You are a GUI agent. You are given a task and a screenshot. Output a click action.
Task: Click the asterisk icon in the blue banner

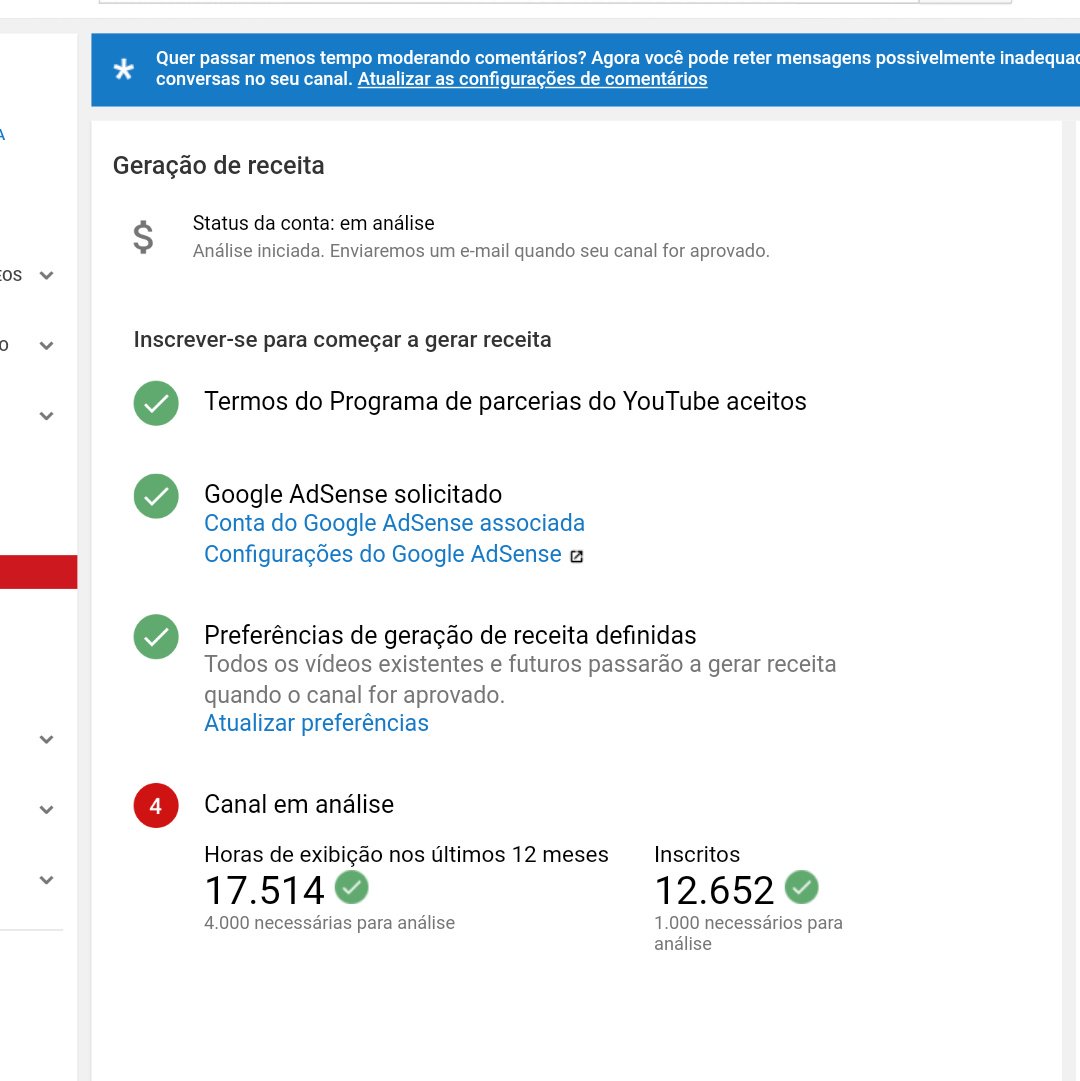[x=124, y=69]
